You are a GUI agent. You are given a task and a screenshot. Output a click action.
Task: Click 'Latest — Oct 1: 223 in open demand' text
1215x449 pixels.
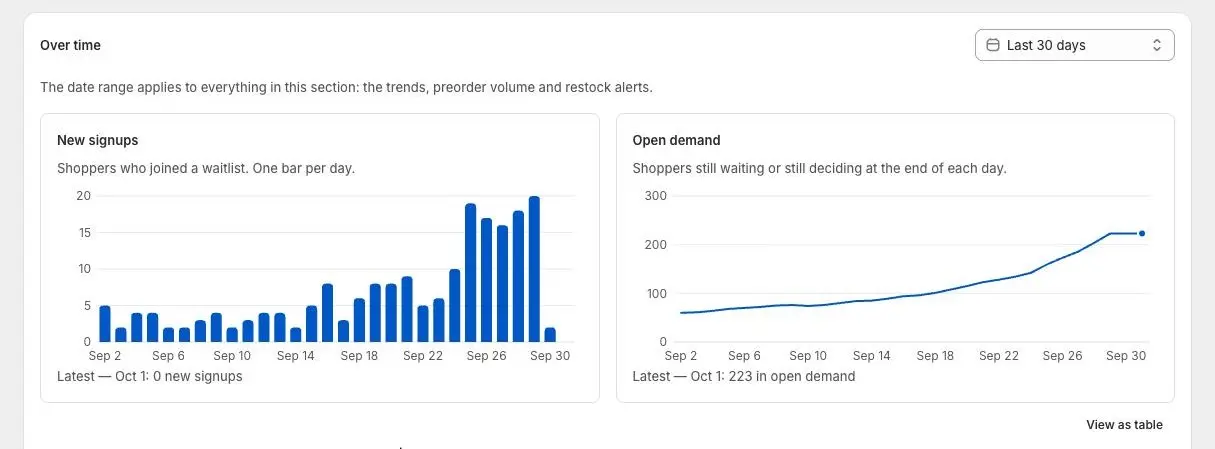744,376
